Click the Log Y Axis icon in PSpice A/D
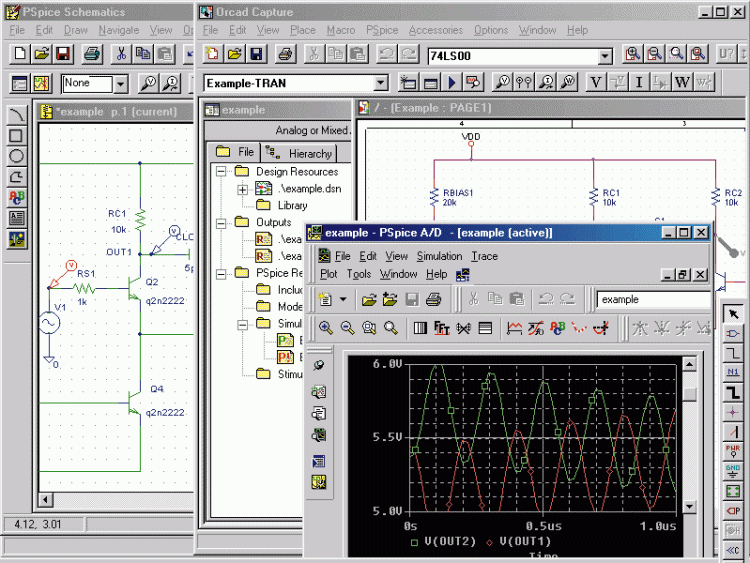The height and width of the screenshot is (563, 750). (x=485, y=328)
